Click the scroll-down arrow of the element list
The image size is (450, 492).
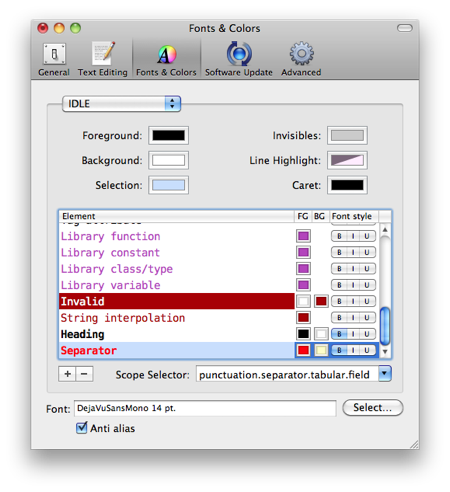point(385,352)
